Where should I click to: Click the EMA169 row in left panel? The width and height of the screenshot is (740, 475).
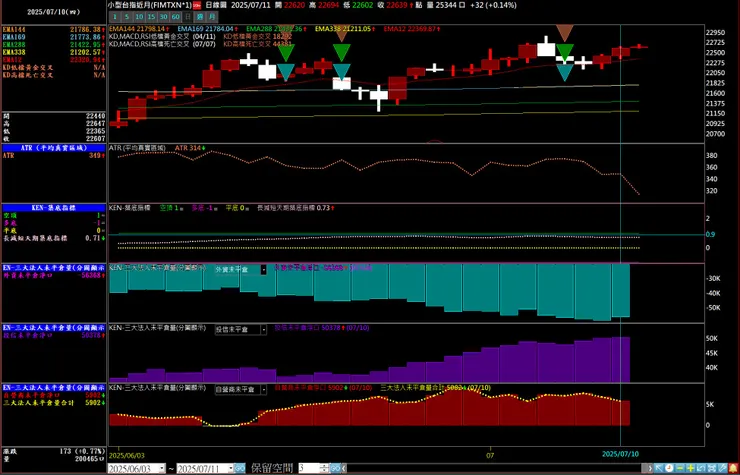point(54,37)
